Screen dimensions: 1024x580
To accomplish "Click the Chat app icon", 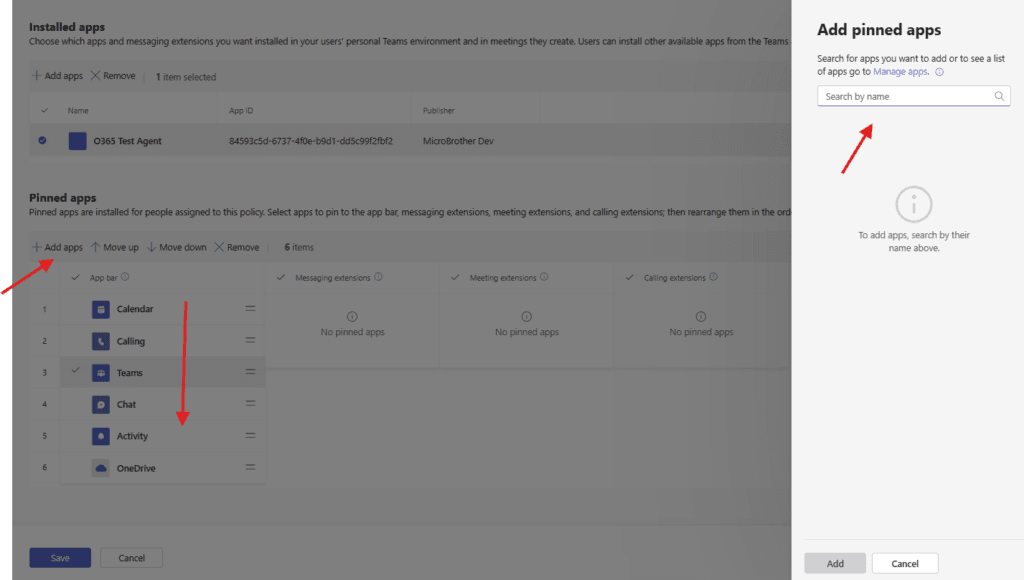I will click(100, 405).
